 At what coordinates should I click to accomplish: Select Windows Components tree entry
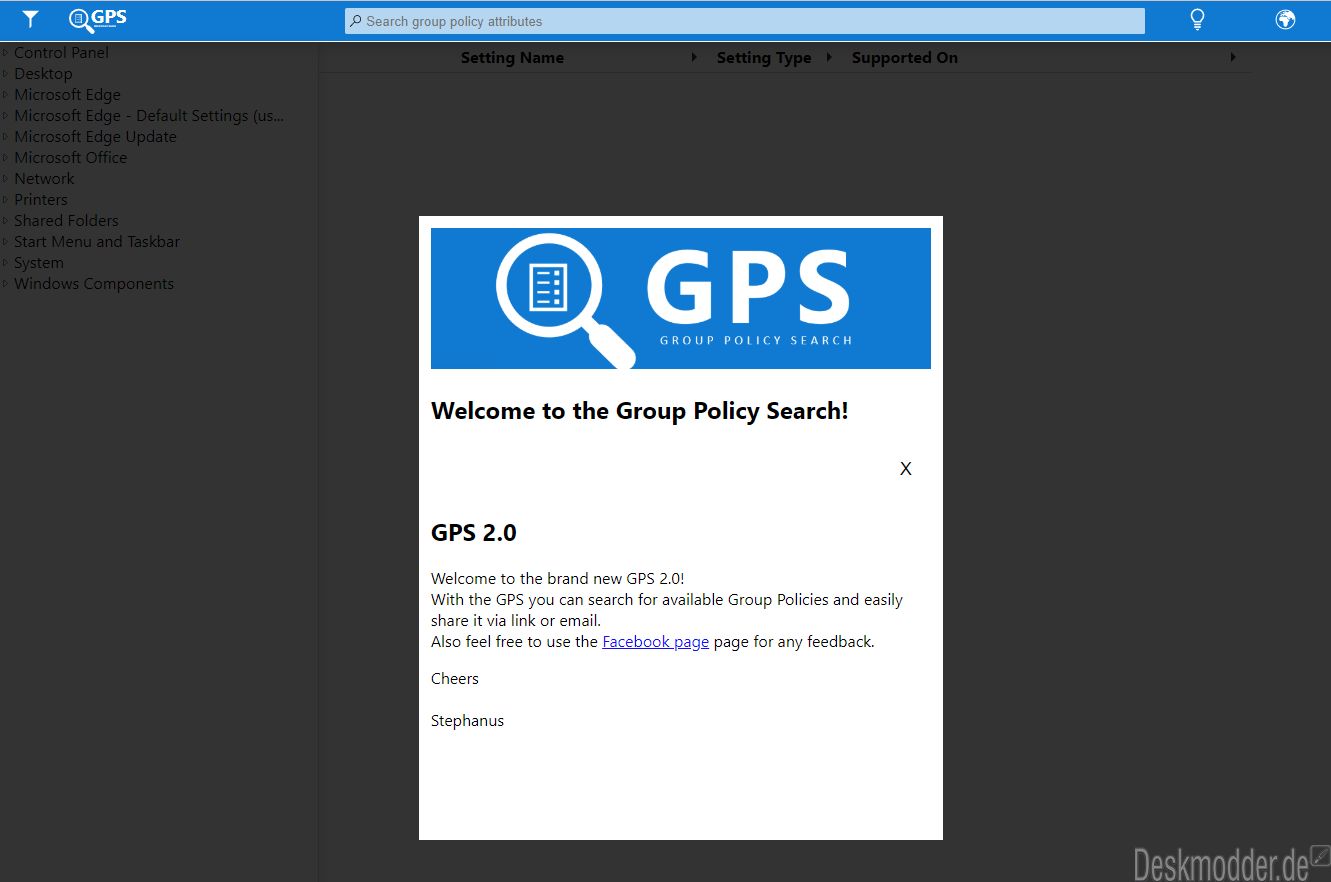[94, 284]
